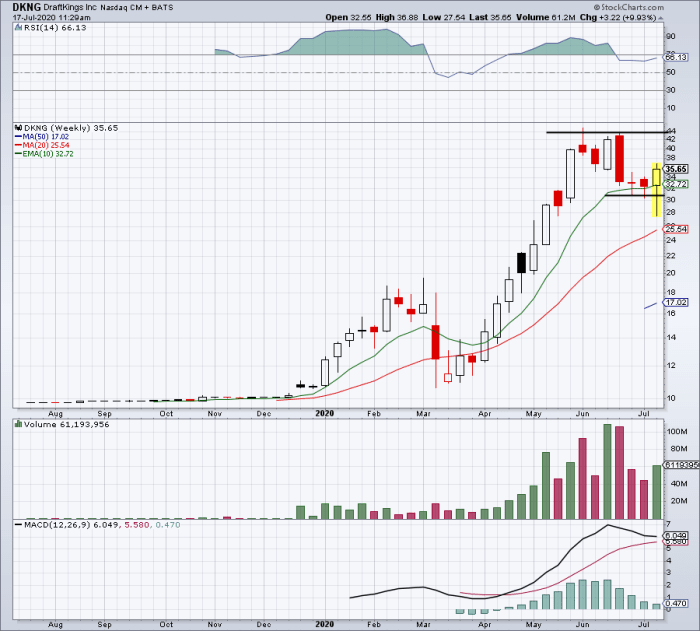Click the 17-Jul-2020 11:29am timestamp
Image resolution: width=700 pixels, height=631 pixels.
tap(51, 17)
